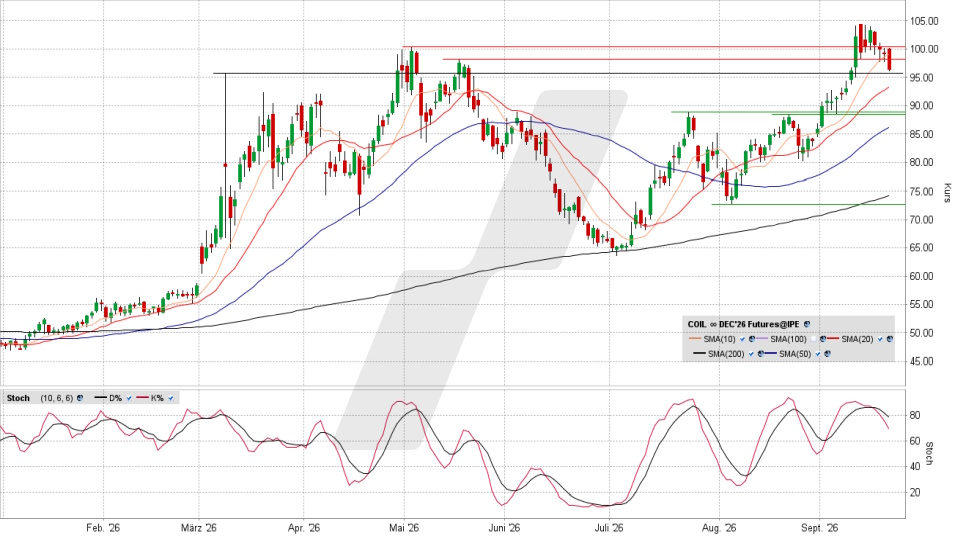The image size is (960, 540).
Task: Uncheck the SMA(20) visibility checkbox
Action: pos(880,339)
